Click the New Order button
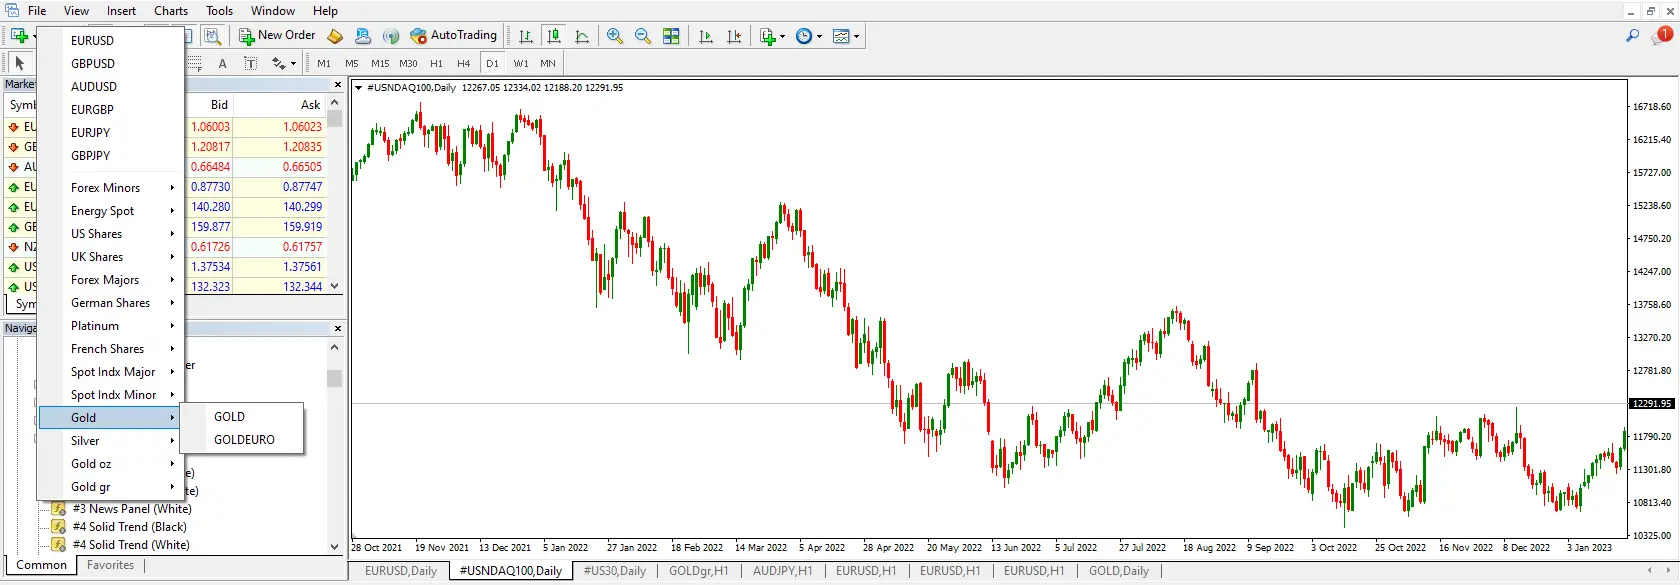The width and height of the screenshot is (1680, 585). pos(277,36)
